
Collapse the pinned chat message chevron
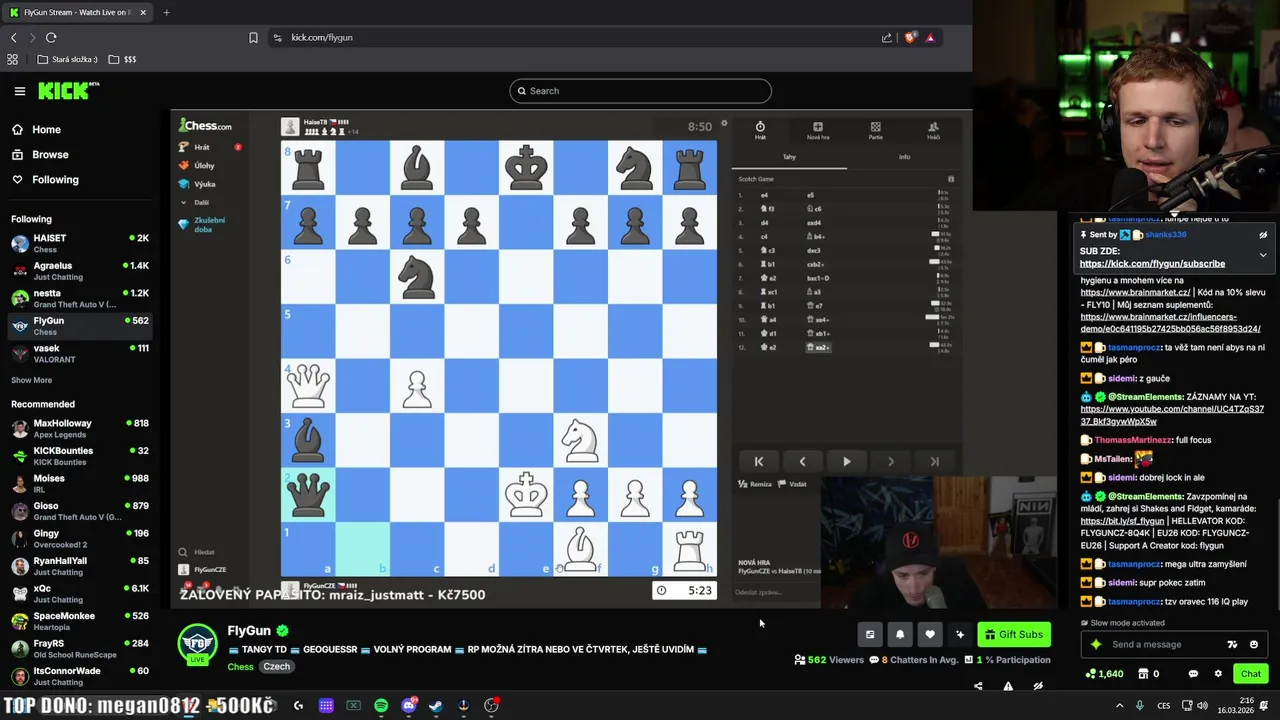1263,255
